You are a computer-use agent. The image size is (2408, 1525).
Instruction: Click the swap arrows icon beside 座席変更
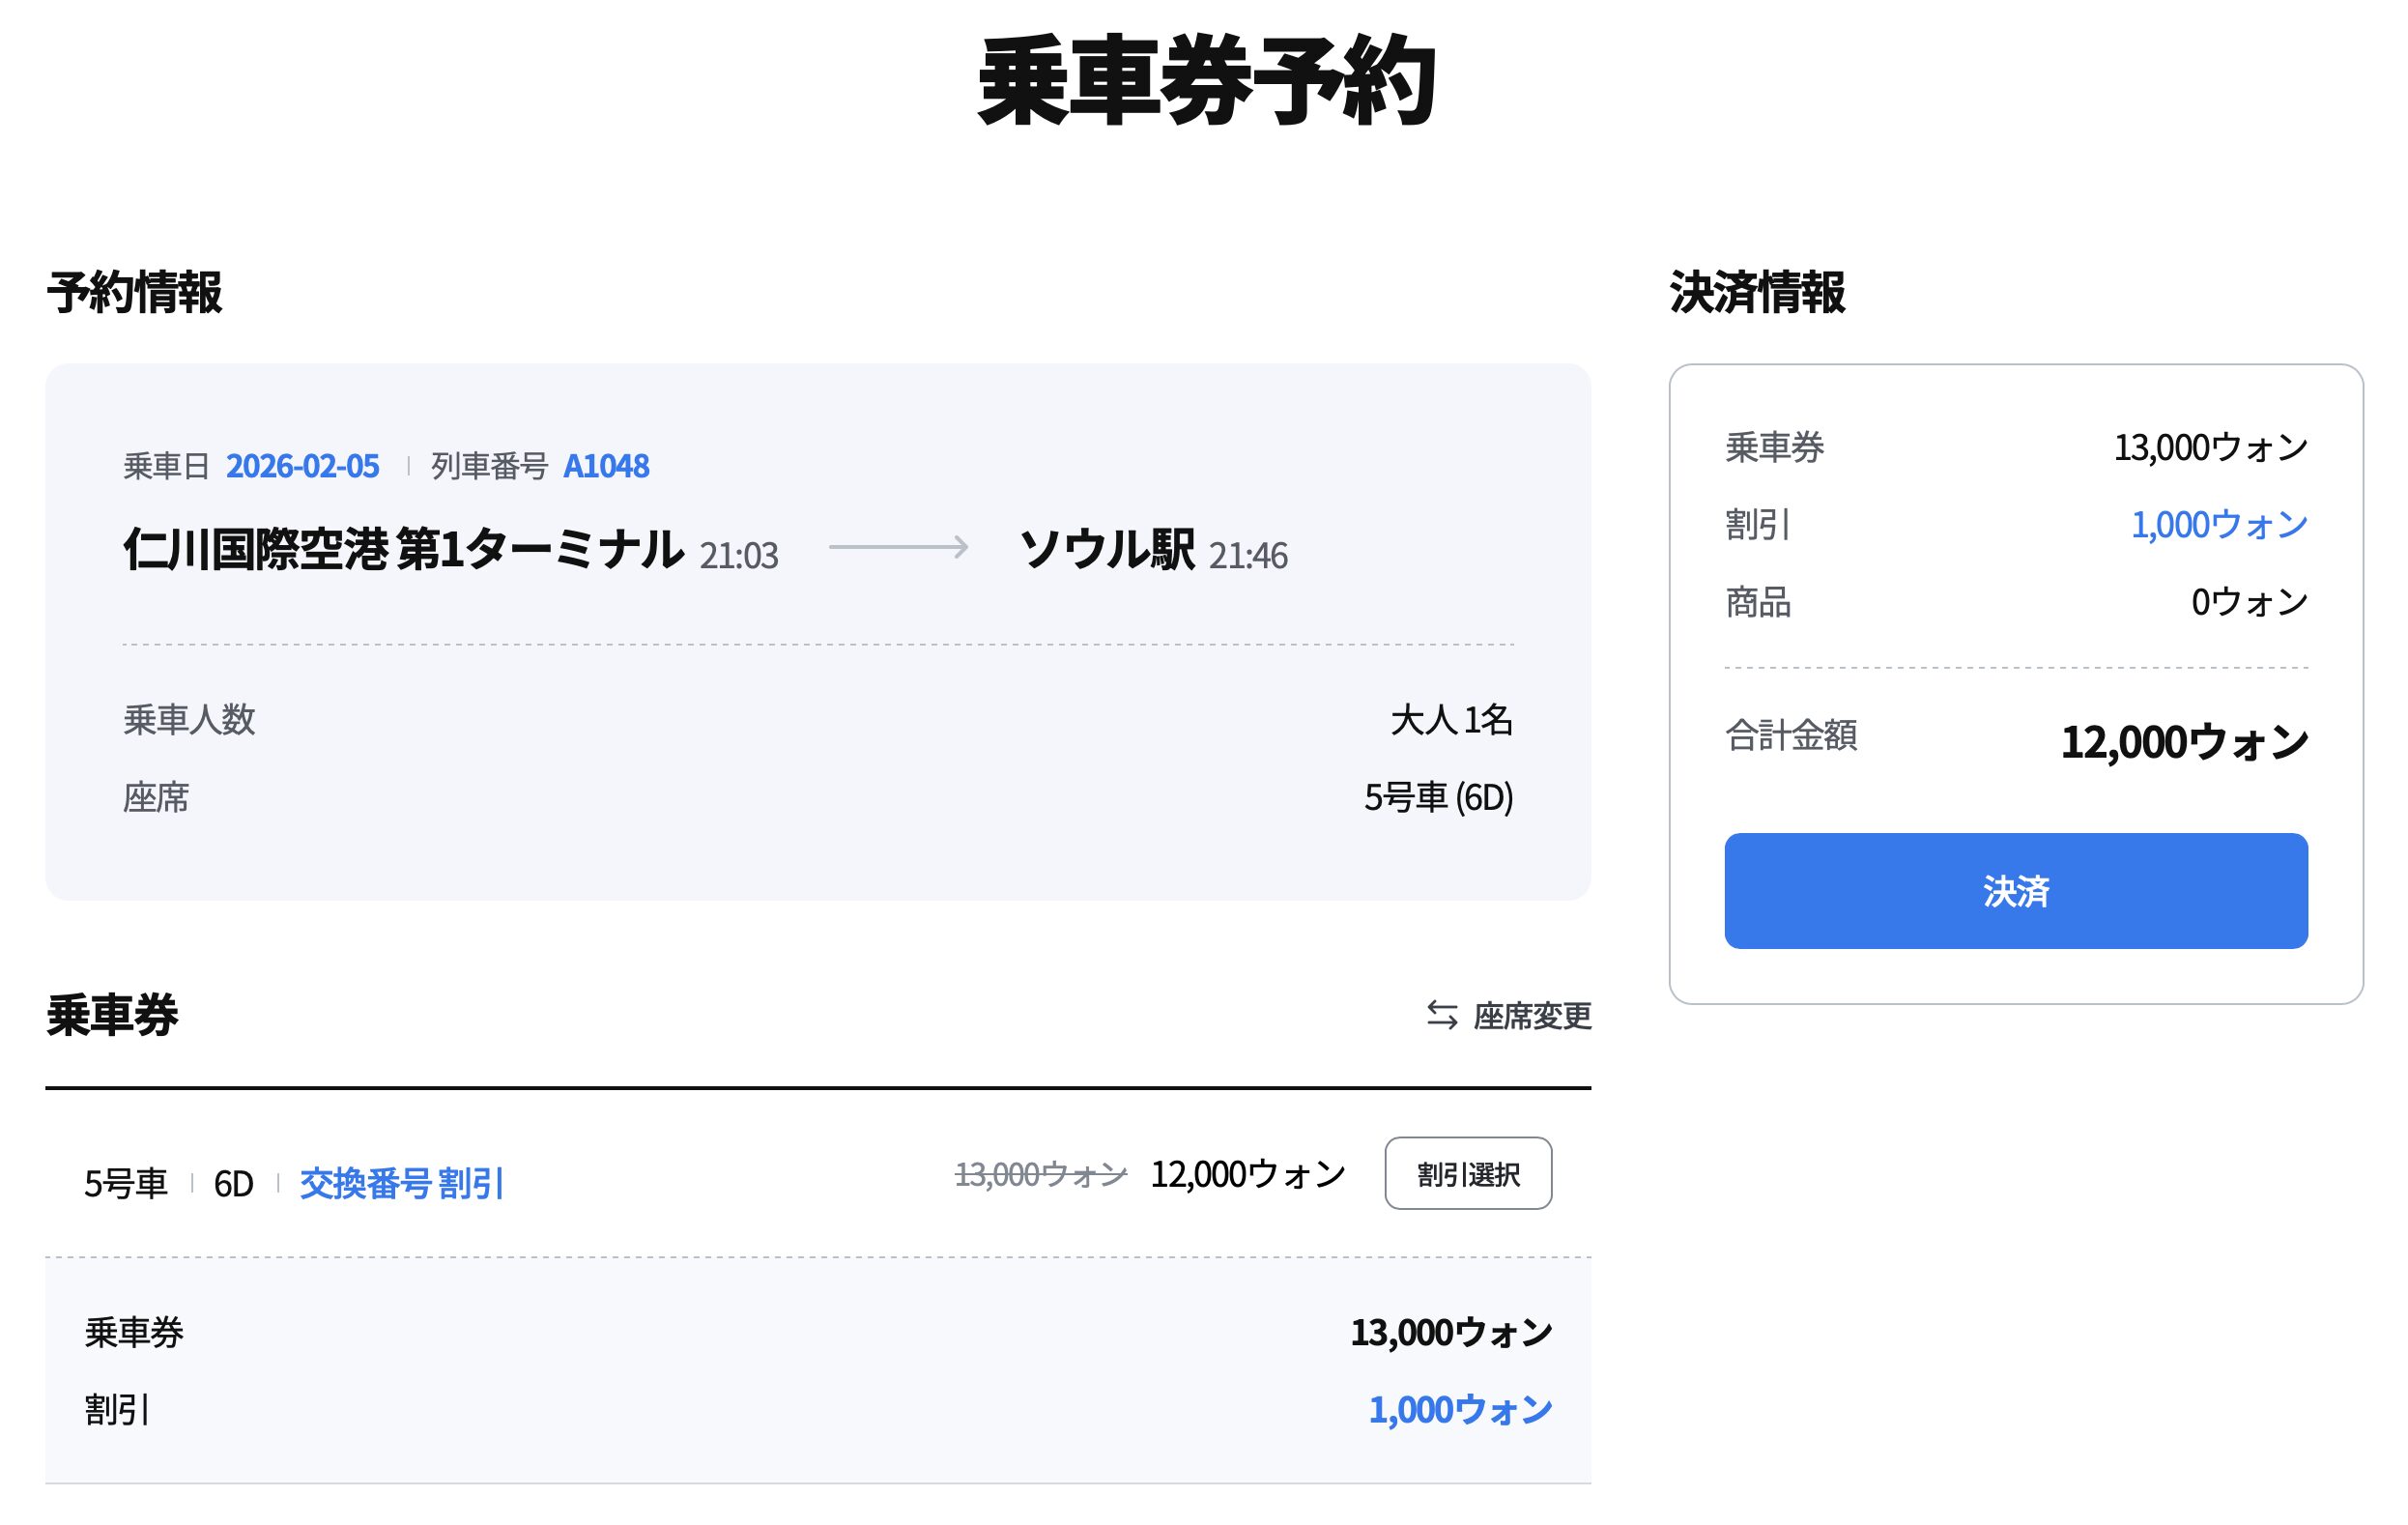[x=1441, y=1015]
